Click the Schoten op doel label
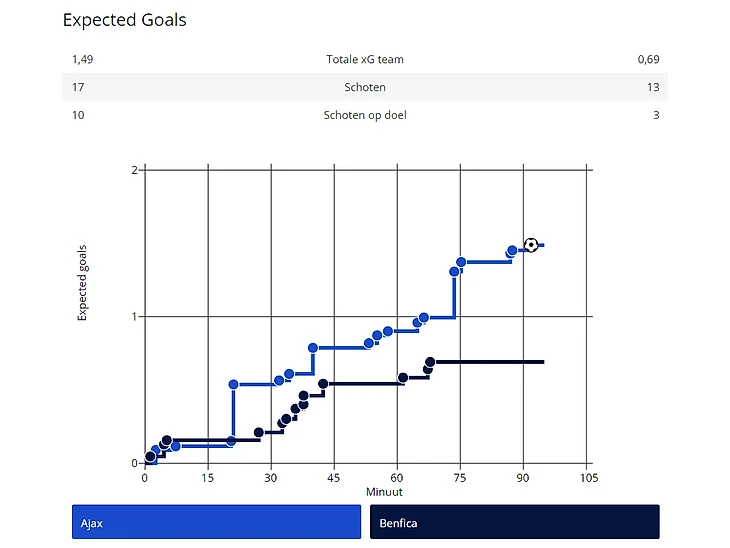The width and height of the screenshot is (730, 548). 365,115
